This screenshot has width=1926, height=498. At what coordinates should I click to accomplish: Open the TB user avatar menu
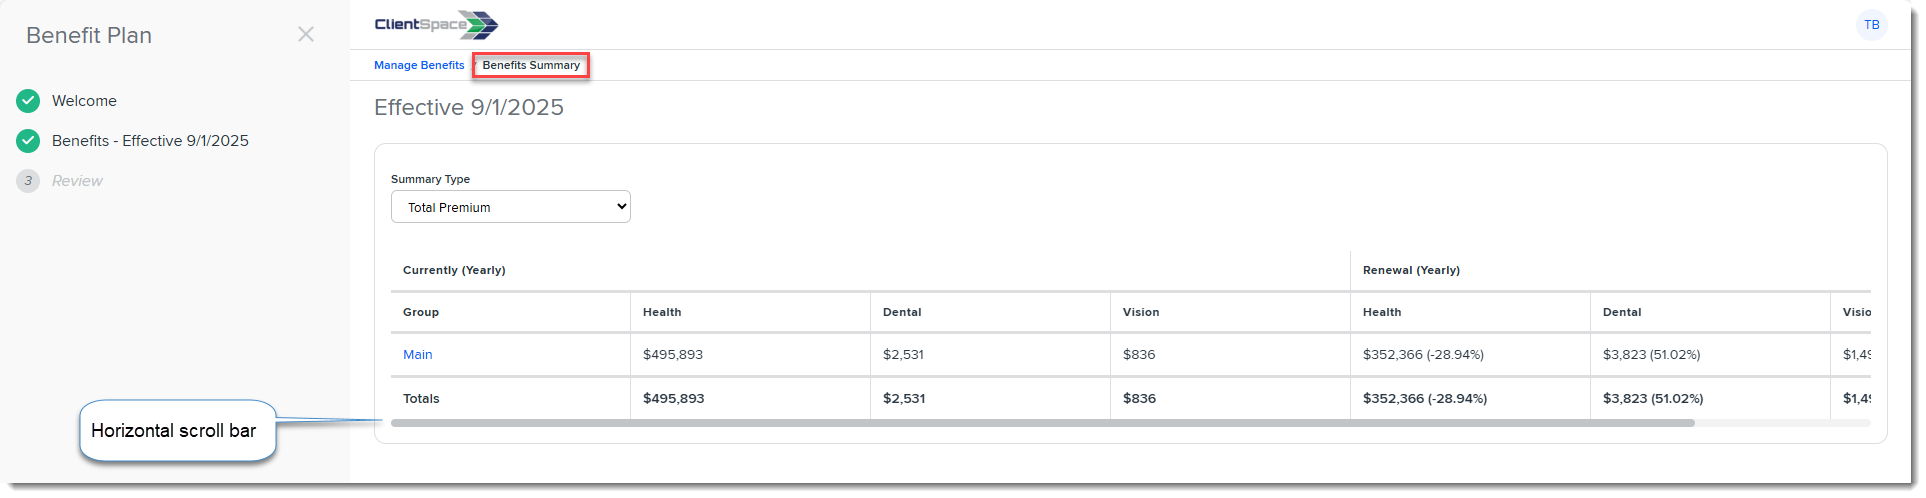tap(1871, 25)
